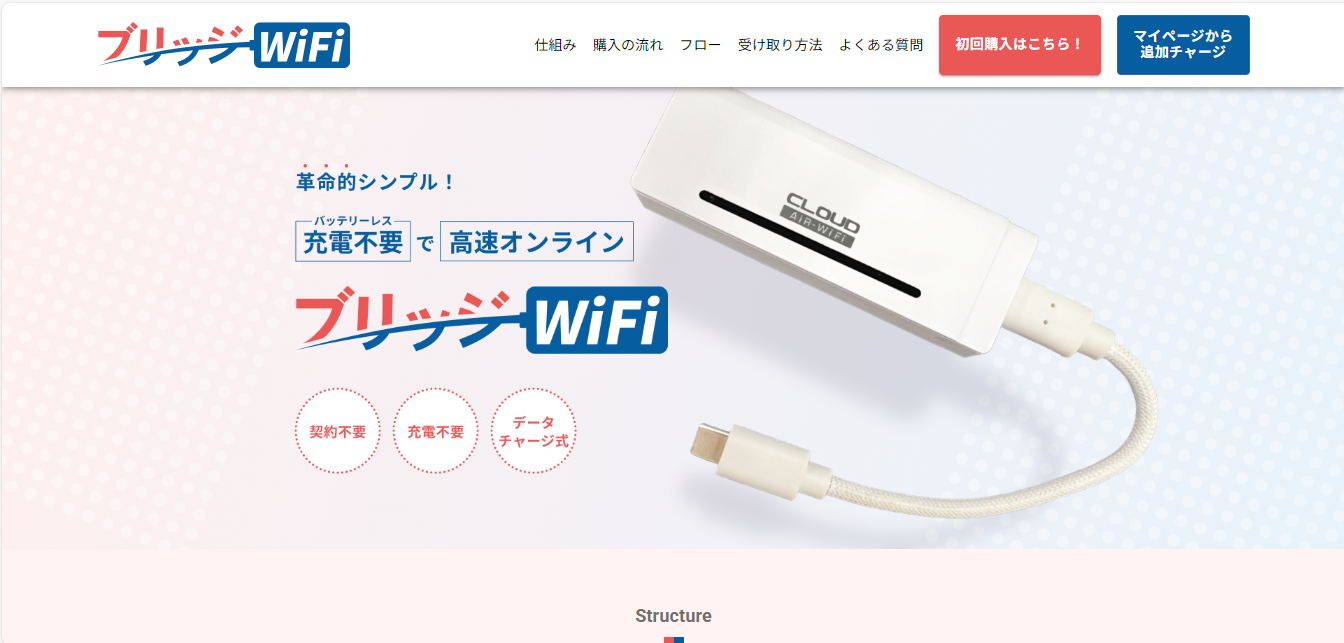
Task: Open 受け取り方法 in the navigation
Action: click(x=780, y=45)
